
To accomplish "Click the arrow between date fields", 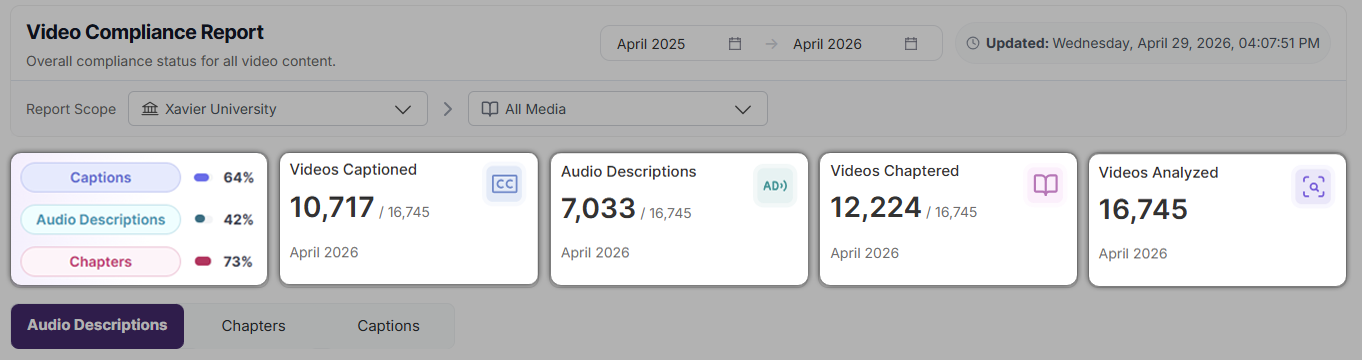I will click(x=771, y=44).
